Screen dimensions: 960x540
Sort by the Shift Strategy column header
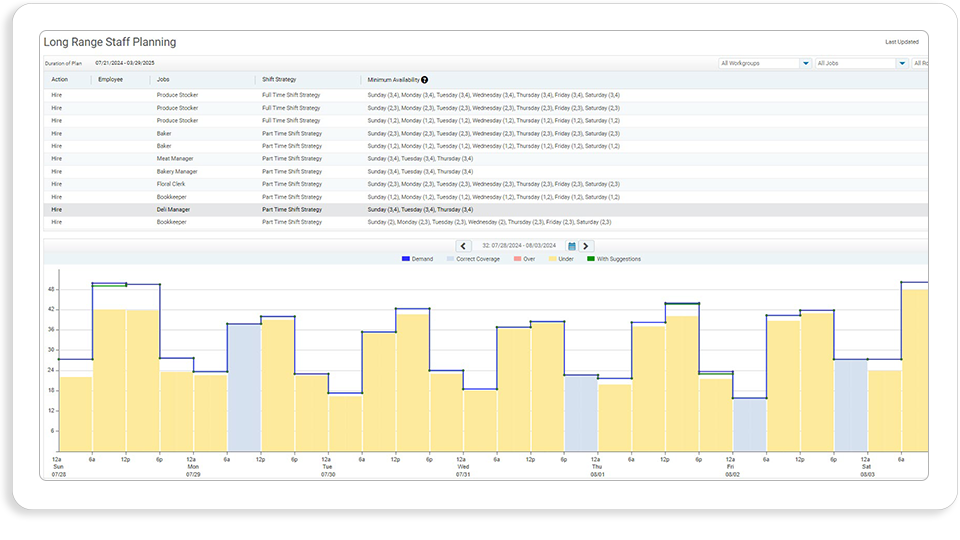click(279, 80)
